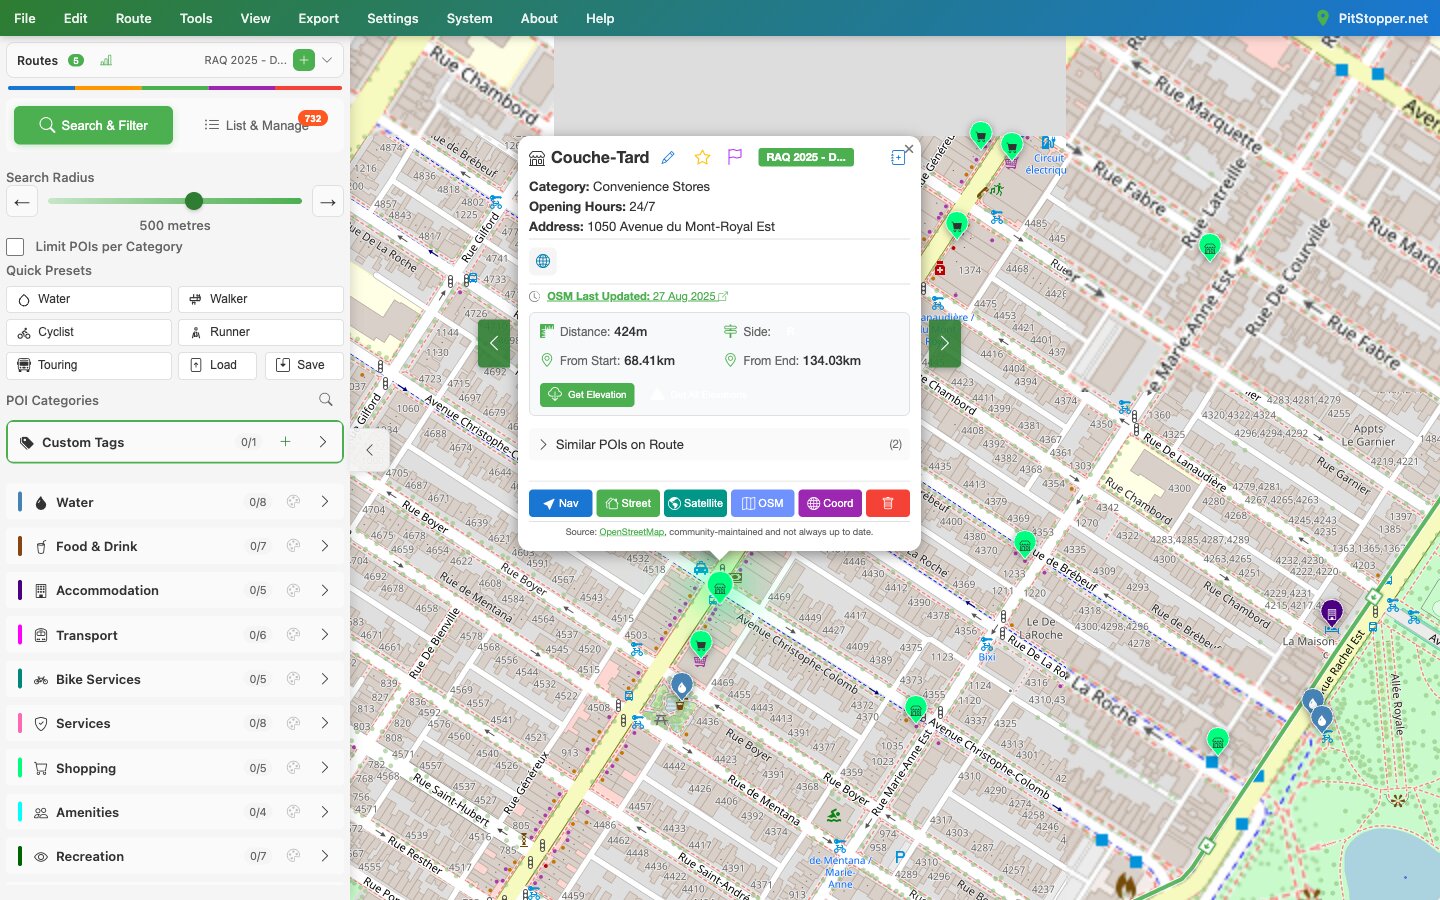Click the Nav button

560,503
